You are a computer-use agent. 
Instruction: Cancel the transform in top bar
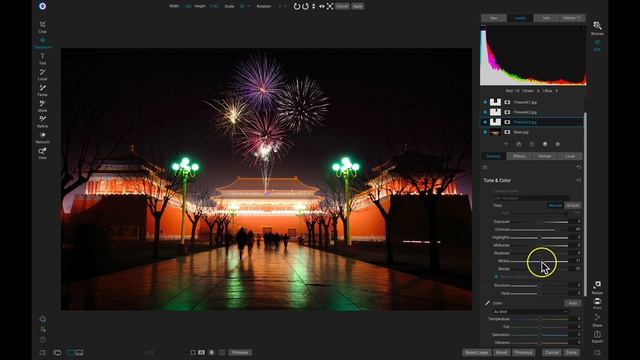pos(342,7)
